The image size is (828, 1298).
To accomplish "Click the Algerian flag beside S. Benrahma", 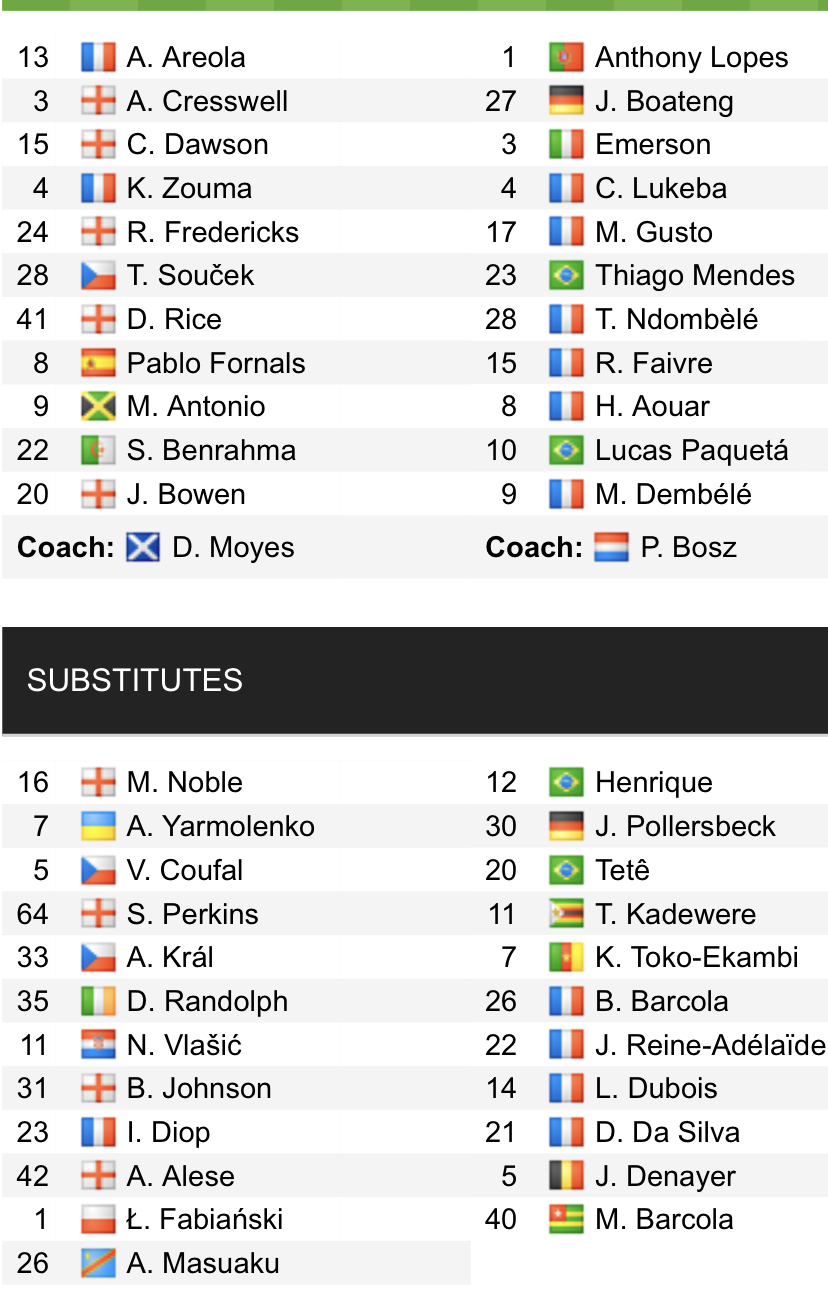I will pos(98,450).
